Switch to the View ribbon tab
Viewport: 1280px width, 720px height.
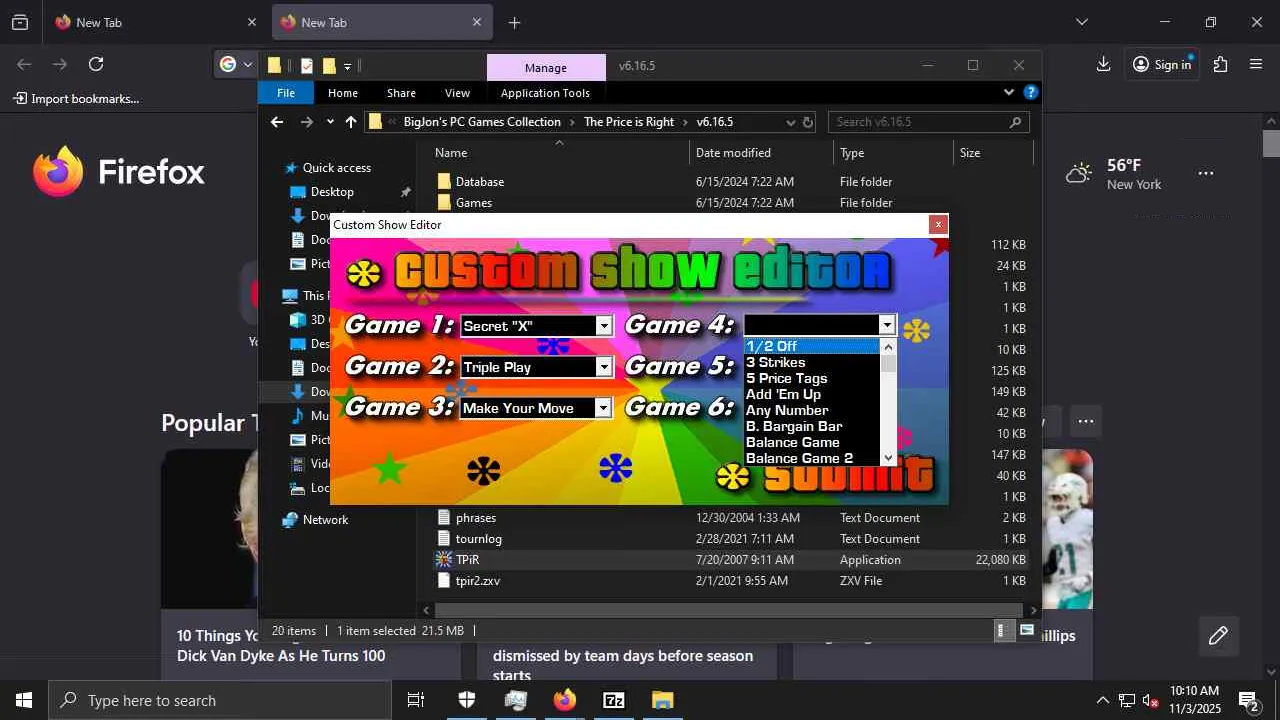pyautogui.click(x=457, y=93)
